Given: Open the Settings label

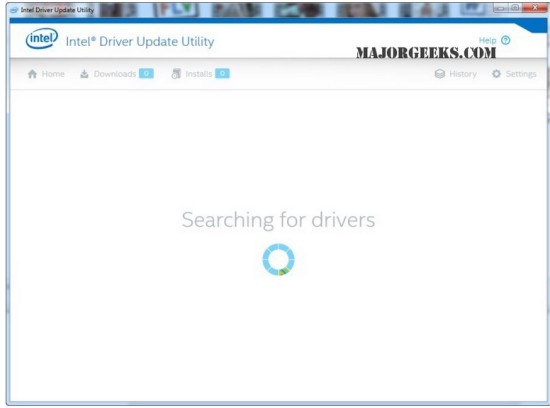Looking at the screenshot, I should [x=521, y=74].
